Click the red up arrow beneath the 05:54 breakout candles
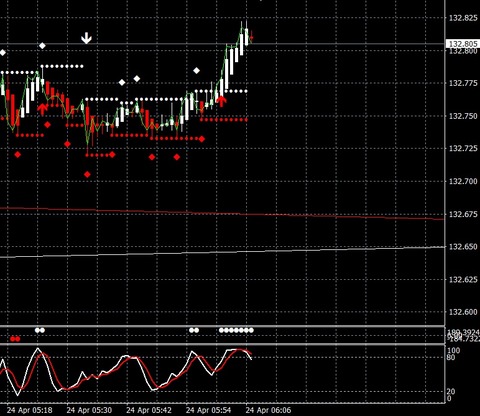The width and height of the screenshot is (480, 416). coord(221,101)
